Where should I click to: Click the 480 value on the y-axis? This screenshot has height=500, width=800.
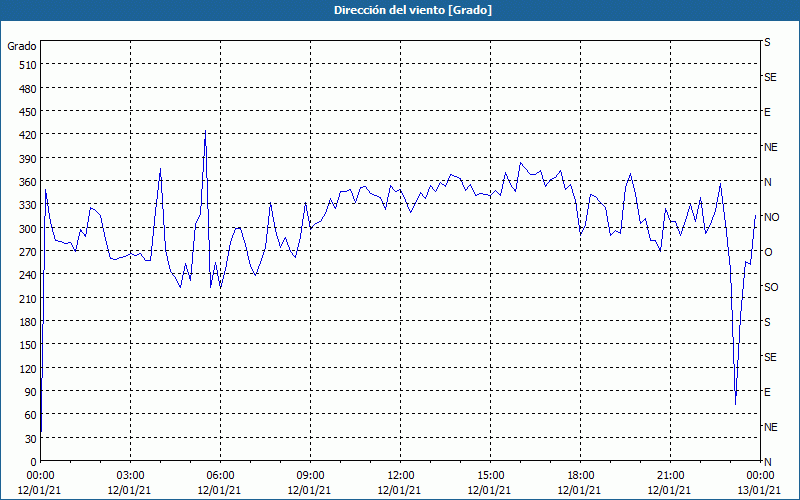(28, 89)
